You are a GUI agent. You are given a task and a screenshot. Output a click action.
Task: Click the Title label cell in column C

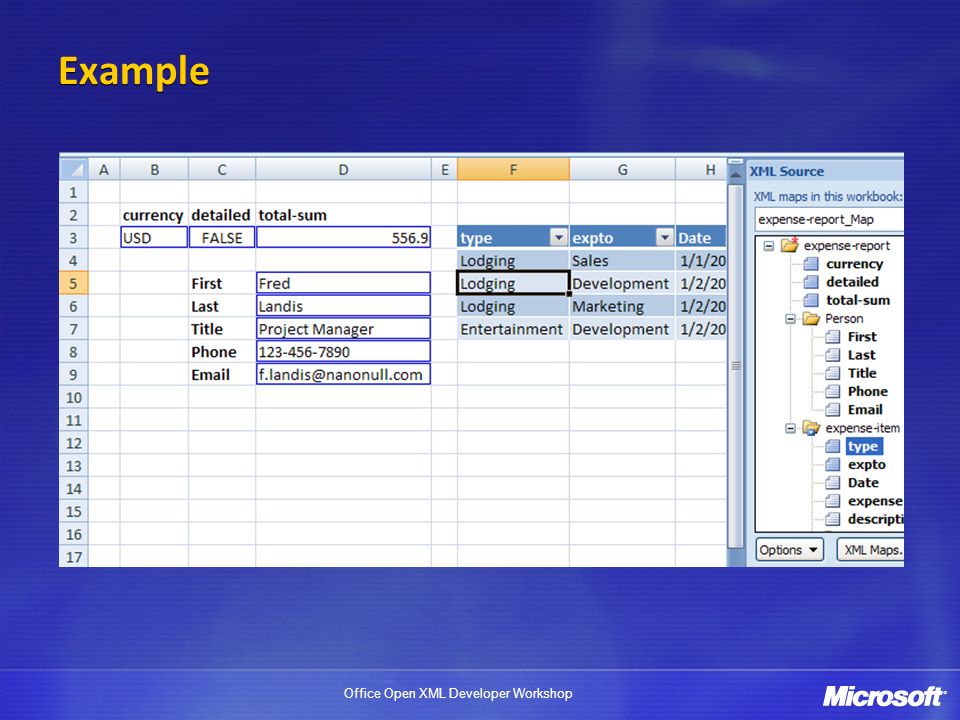click(x=222, y=329)
